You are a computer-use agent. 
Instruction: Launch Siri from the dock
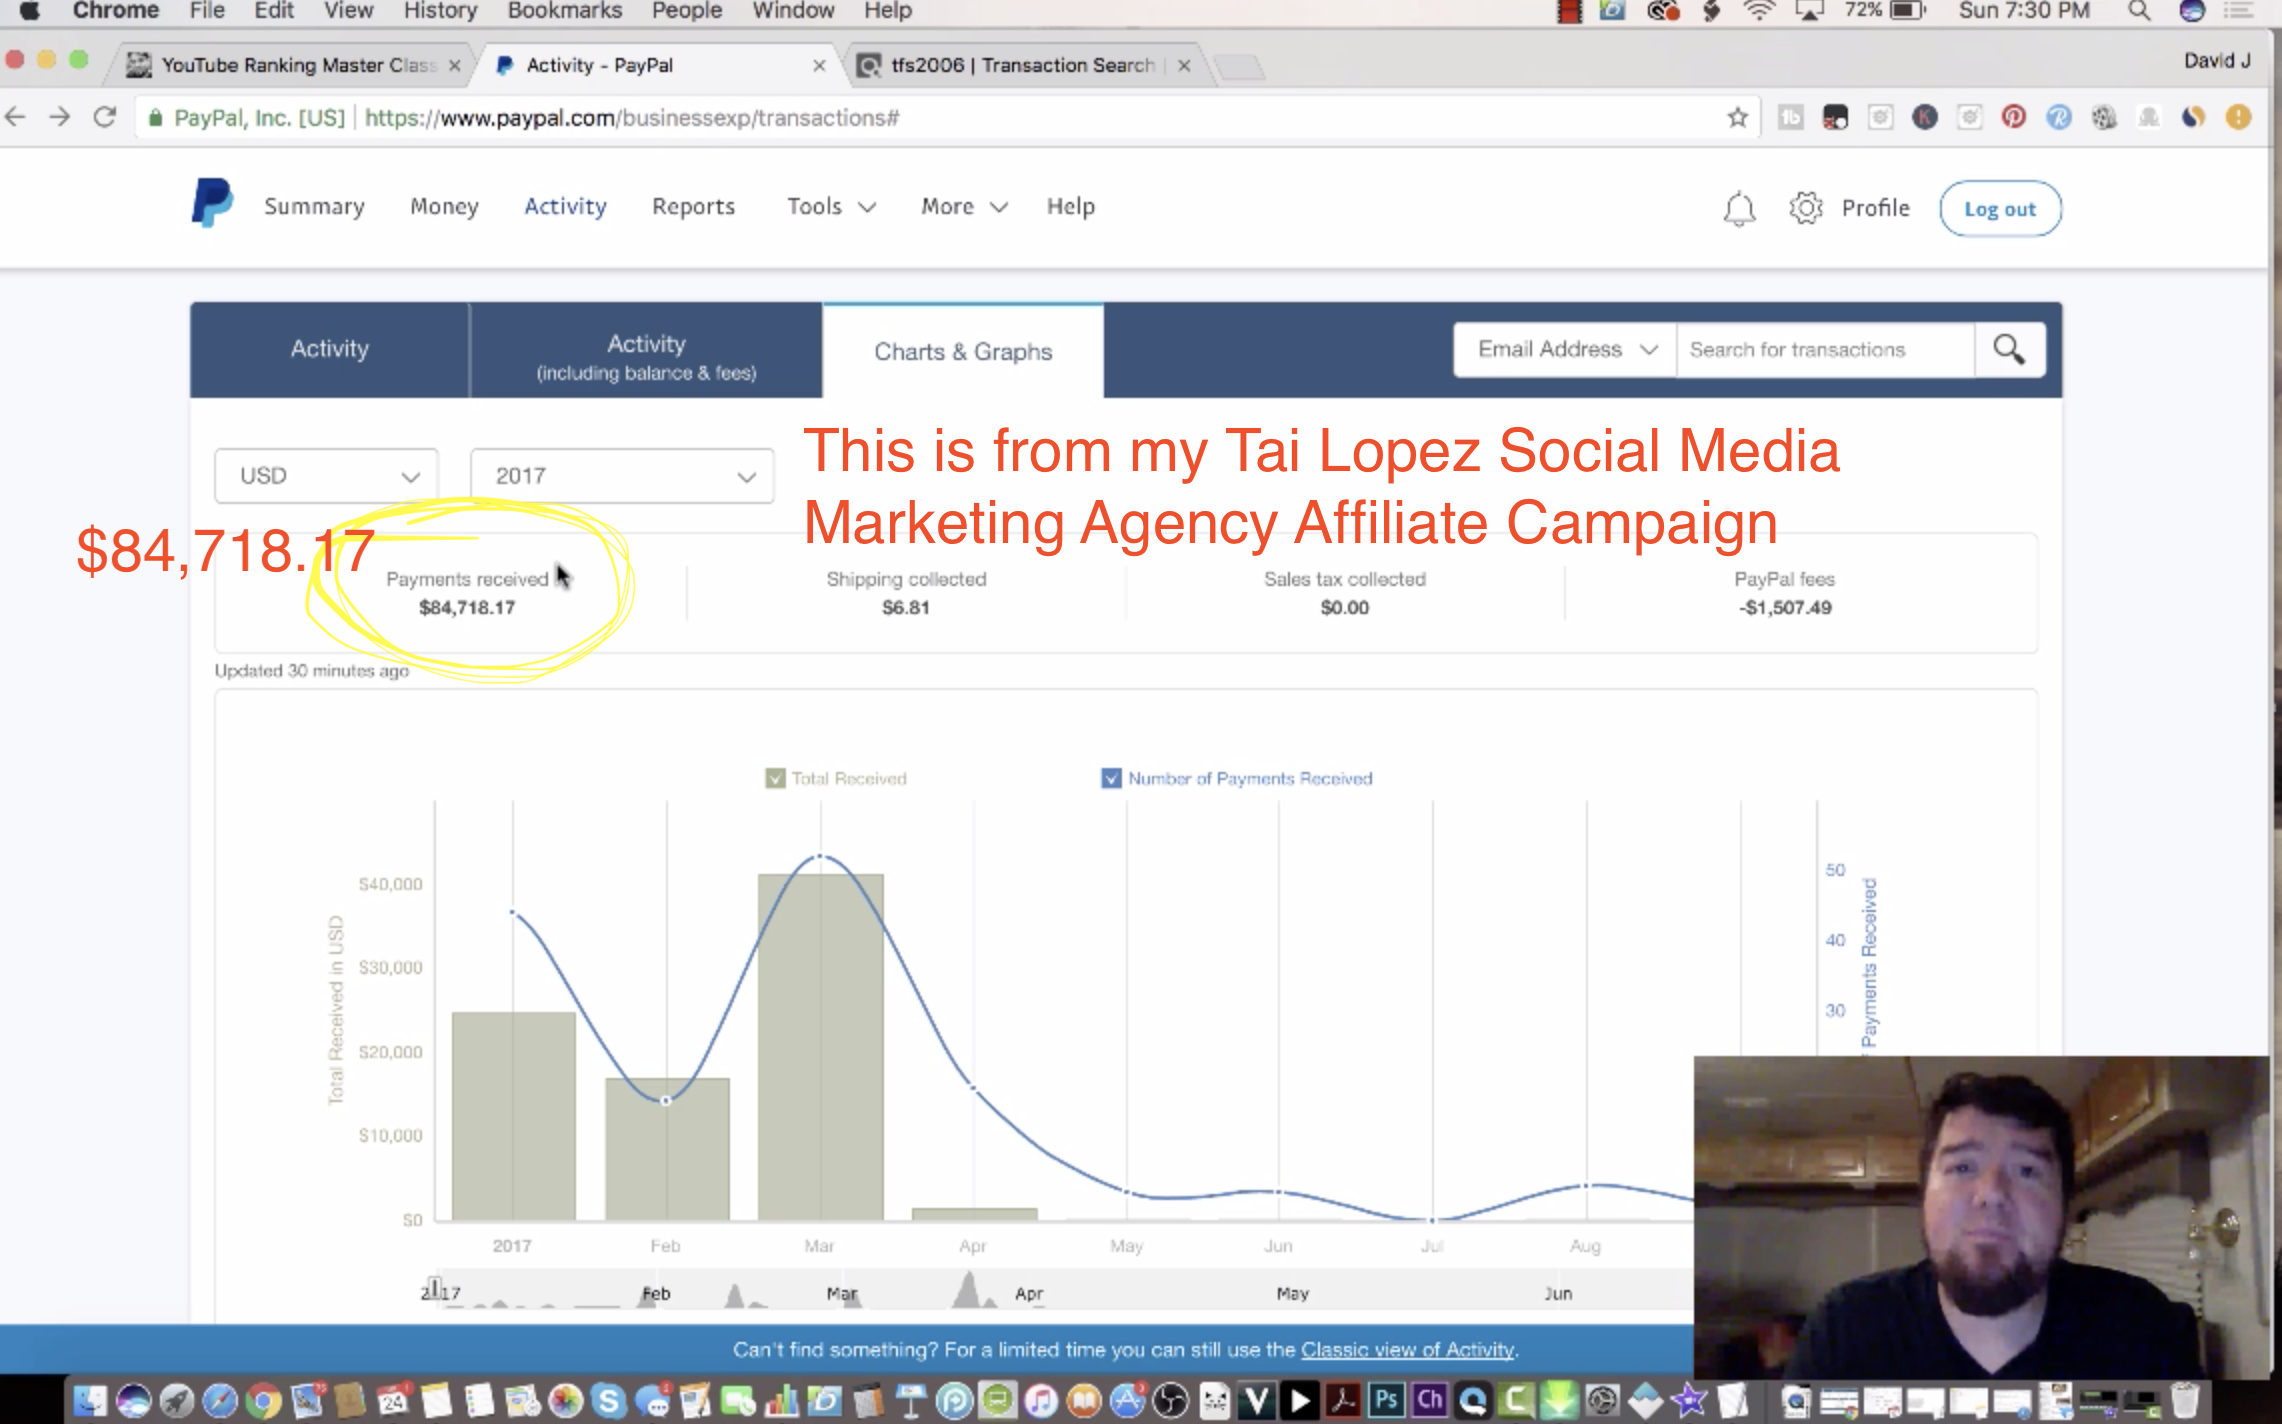coord(133,1401)
